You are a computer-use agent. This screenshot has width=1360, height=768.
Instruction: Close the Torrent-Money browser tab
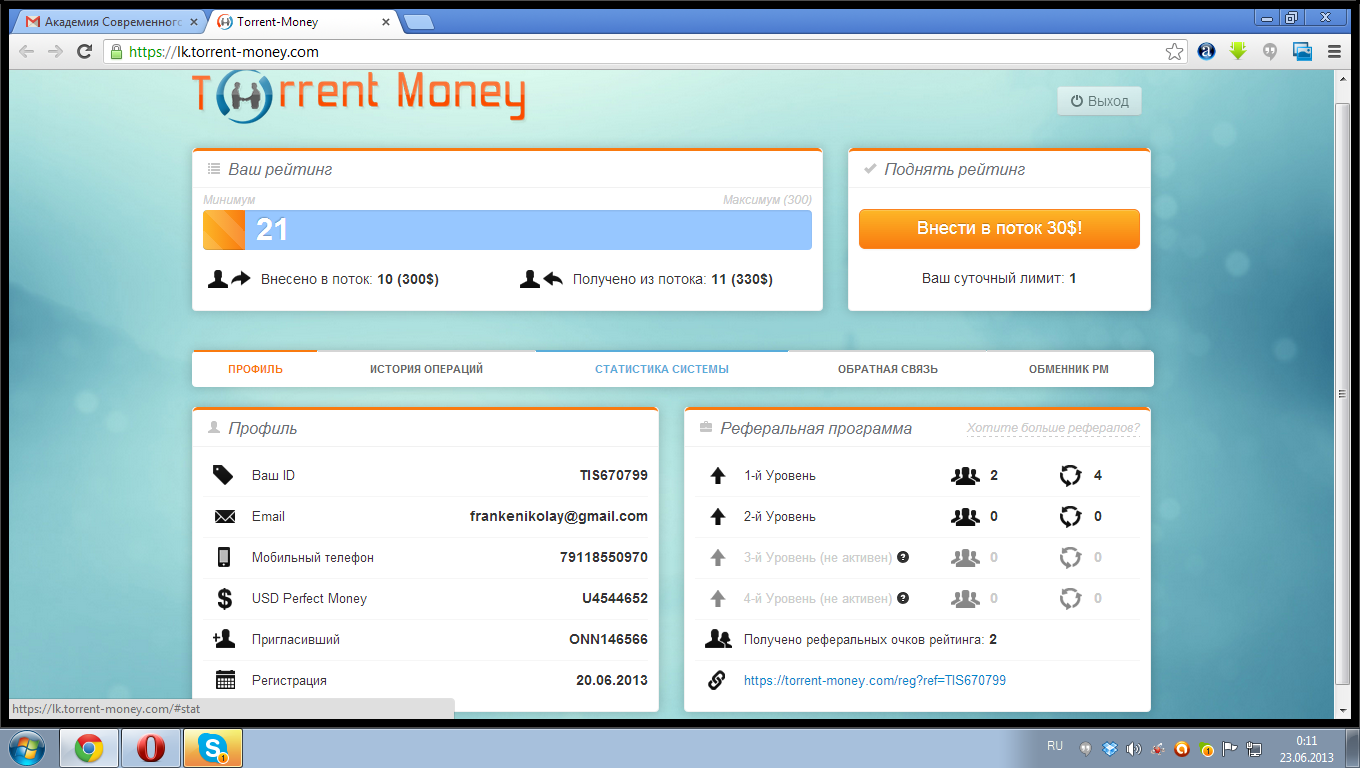[386, 21]
